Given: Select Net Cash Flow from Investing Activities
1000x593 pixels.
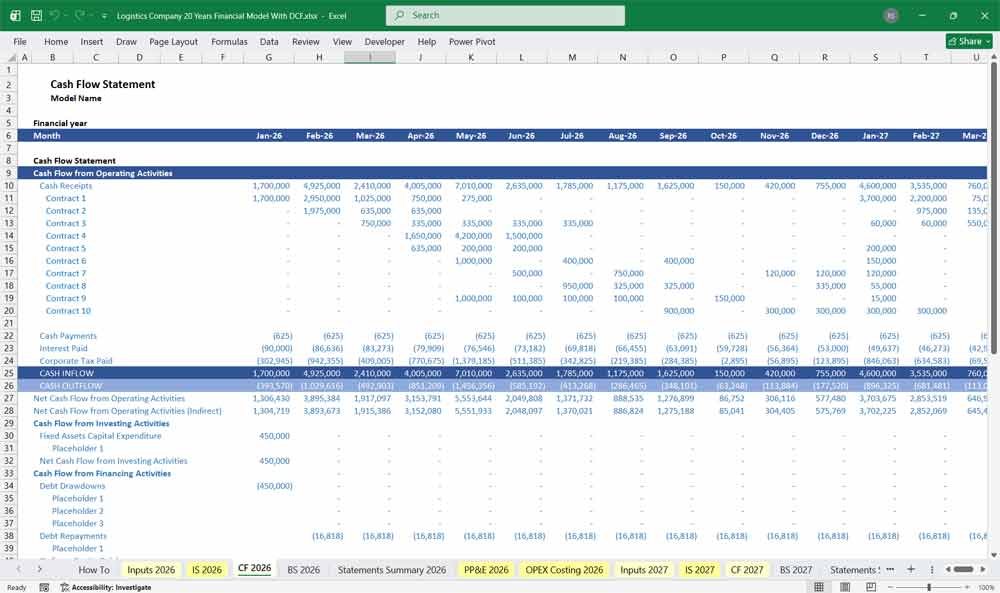Looking at the screenshot, I should coord(114,461).
